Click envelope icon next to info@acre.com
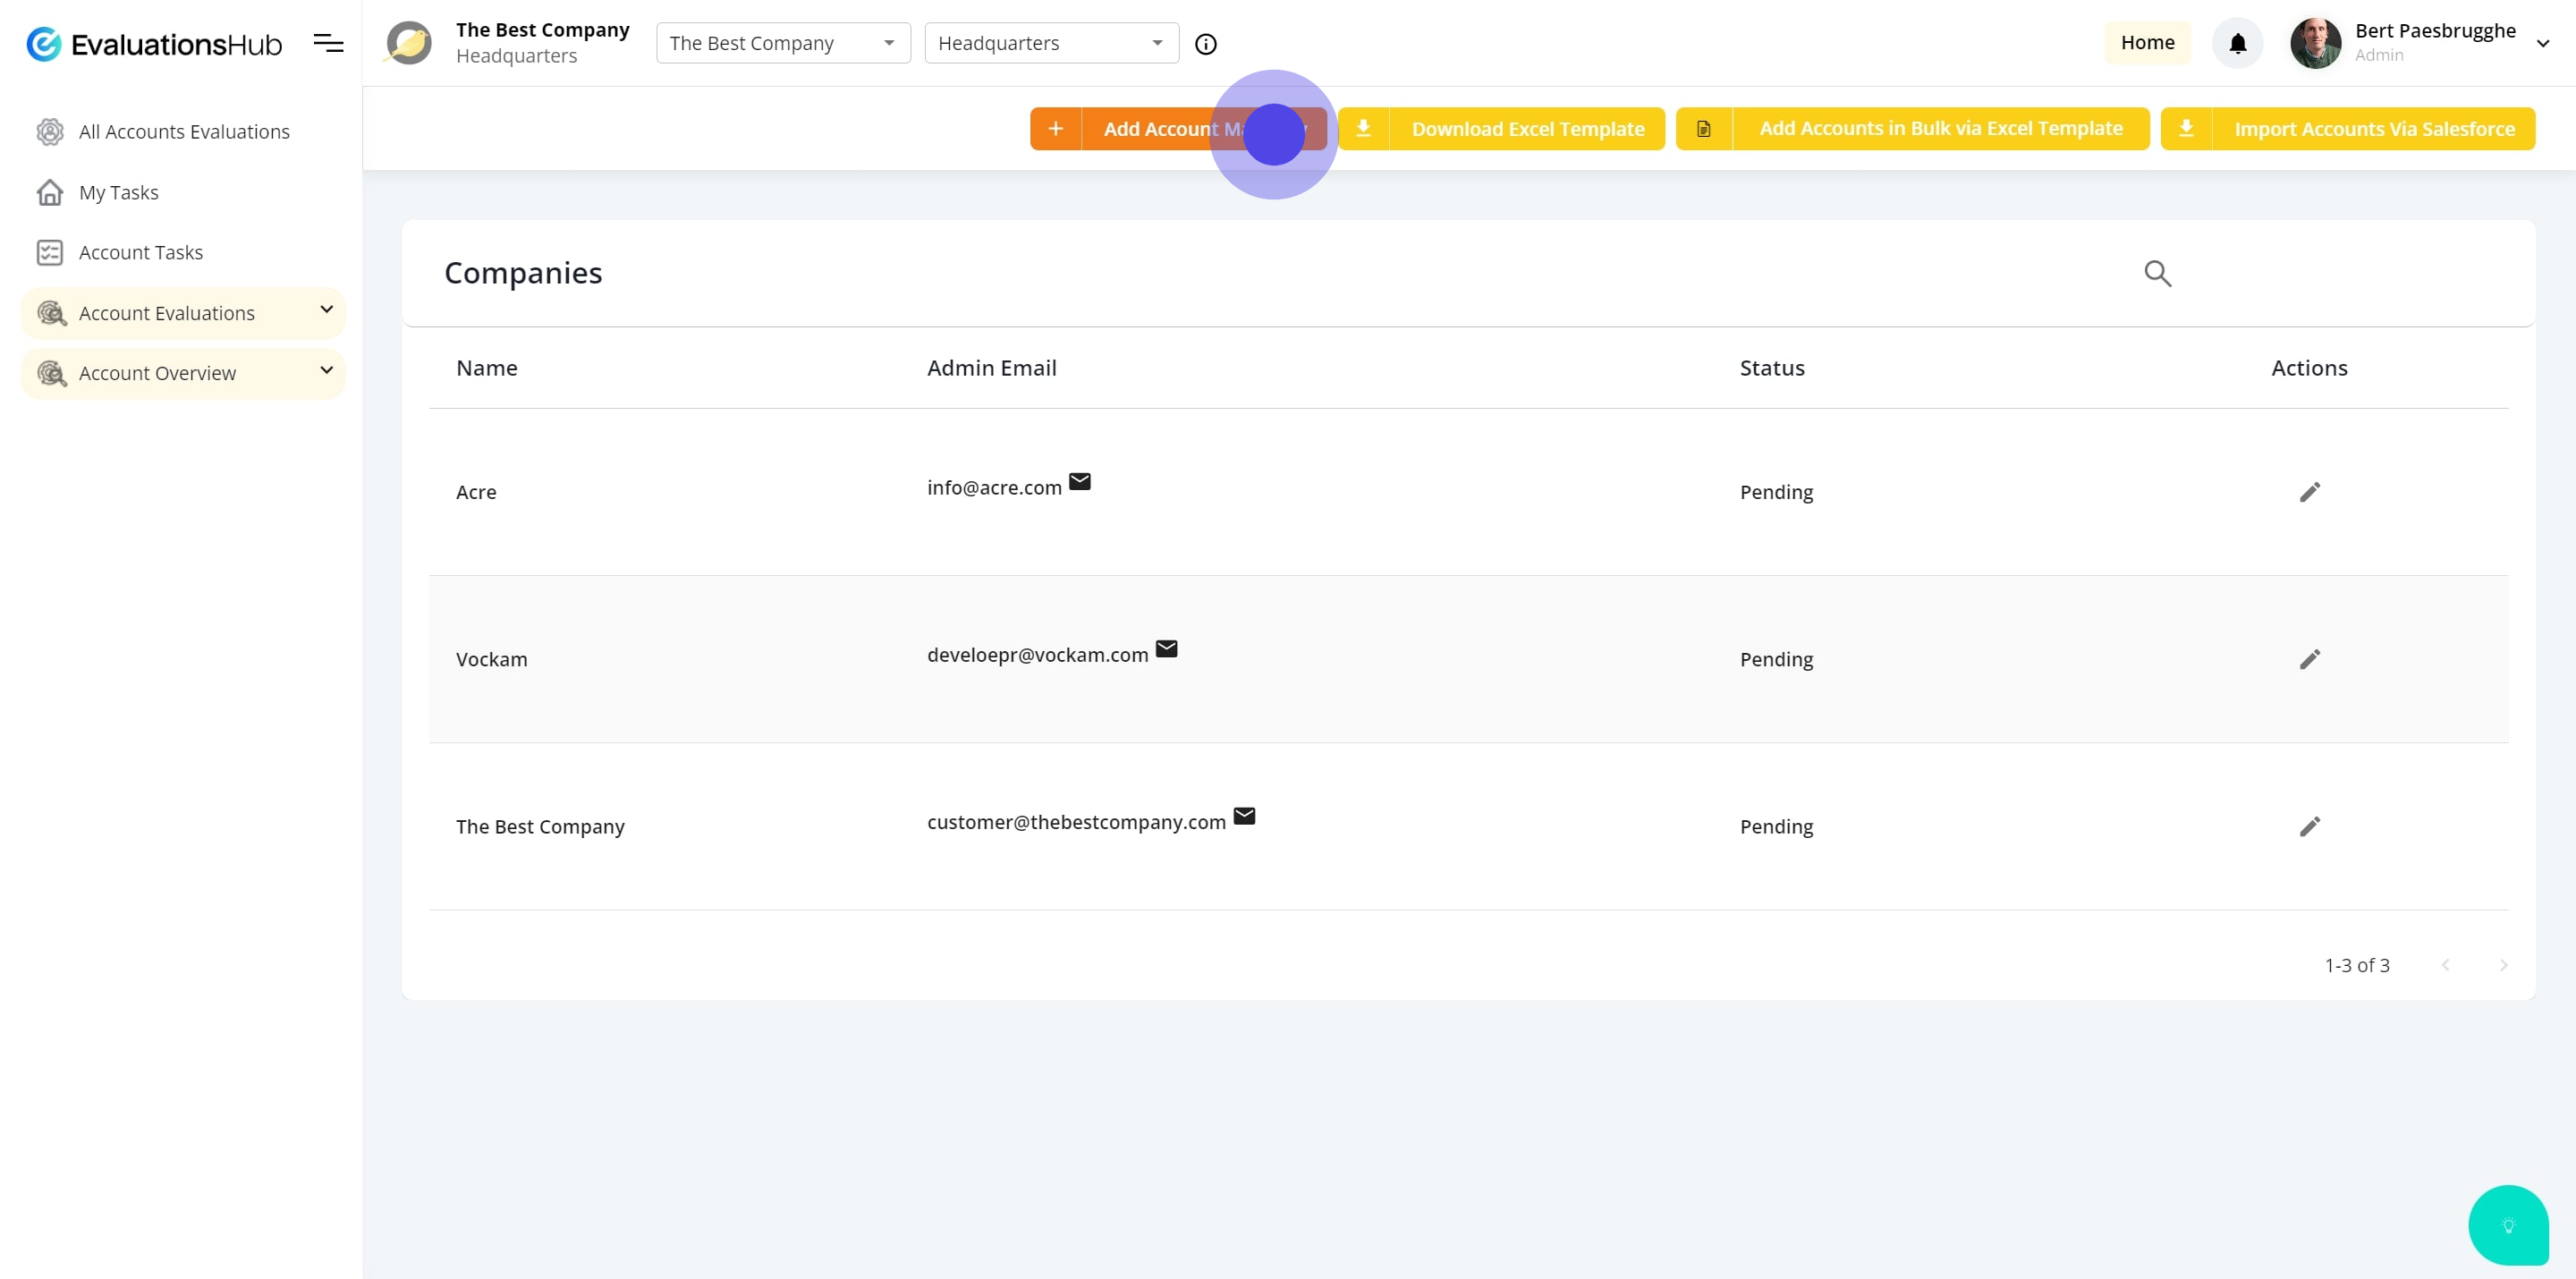Screen dimensions: 2576x1279 point(1080,482)
